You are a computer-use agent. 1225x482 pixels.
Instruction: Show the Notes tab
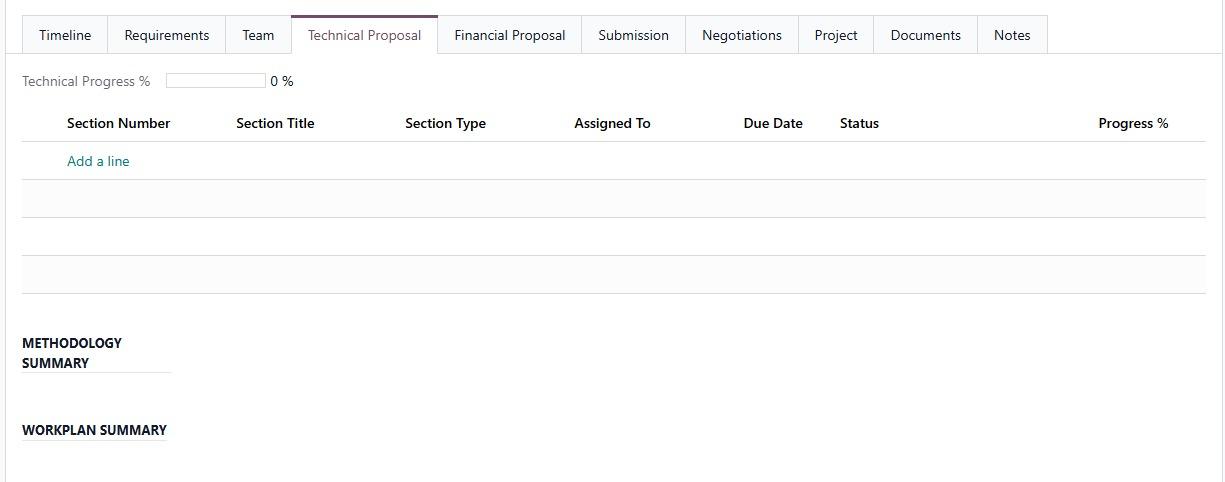[x=1011, y=35]
